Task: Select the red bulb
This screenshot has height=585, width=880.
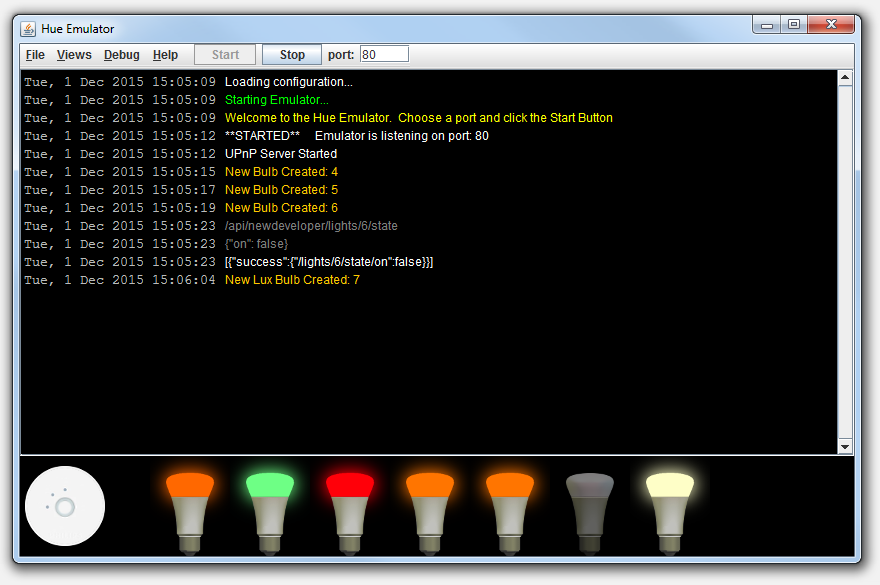Action: coord(350,512)
